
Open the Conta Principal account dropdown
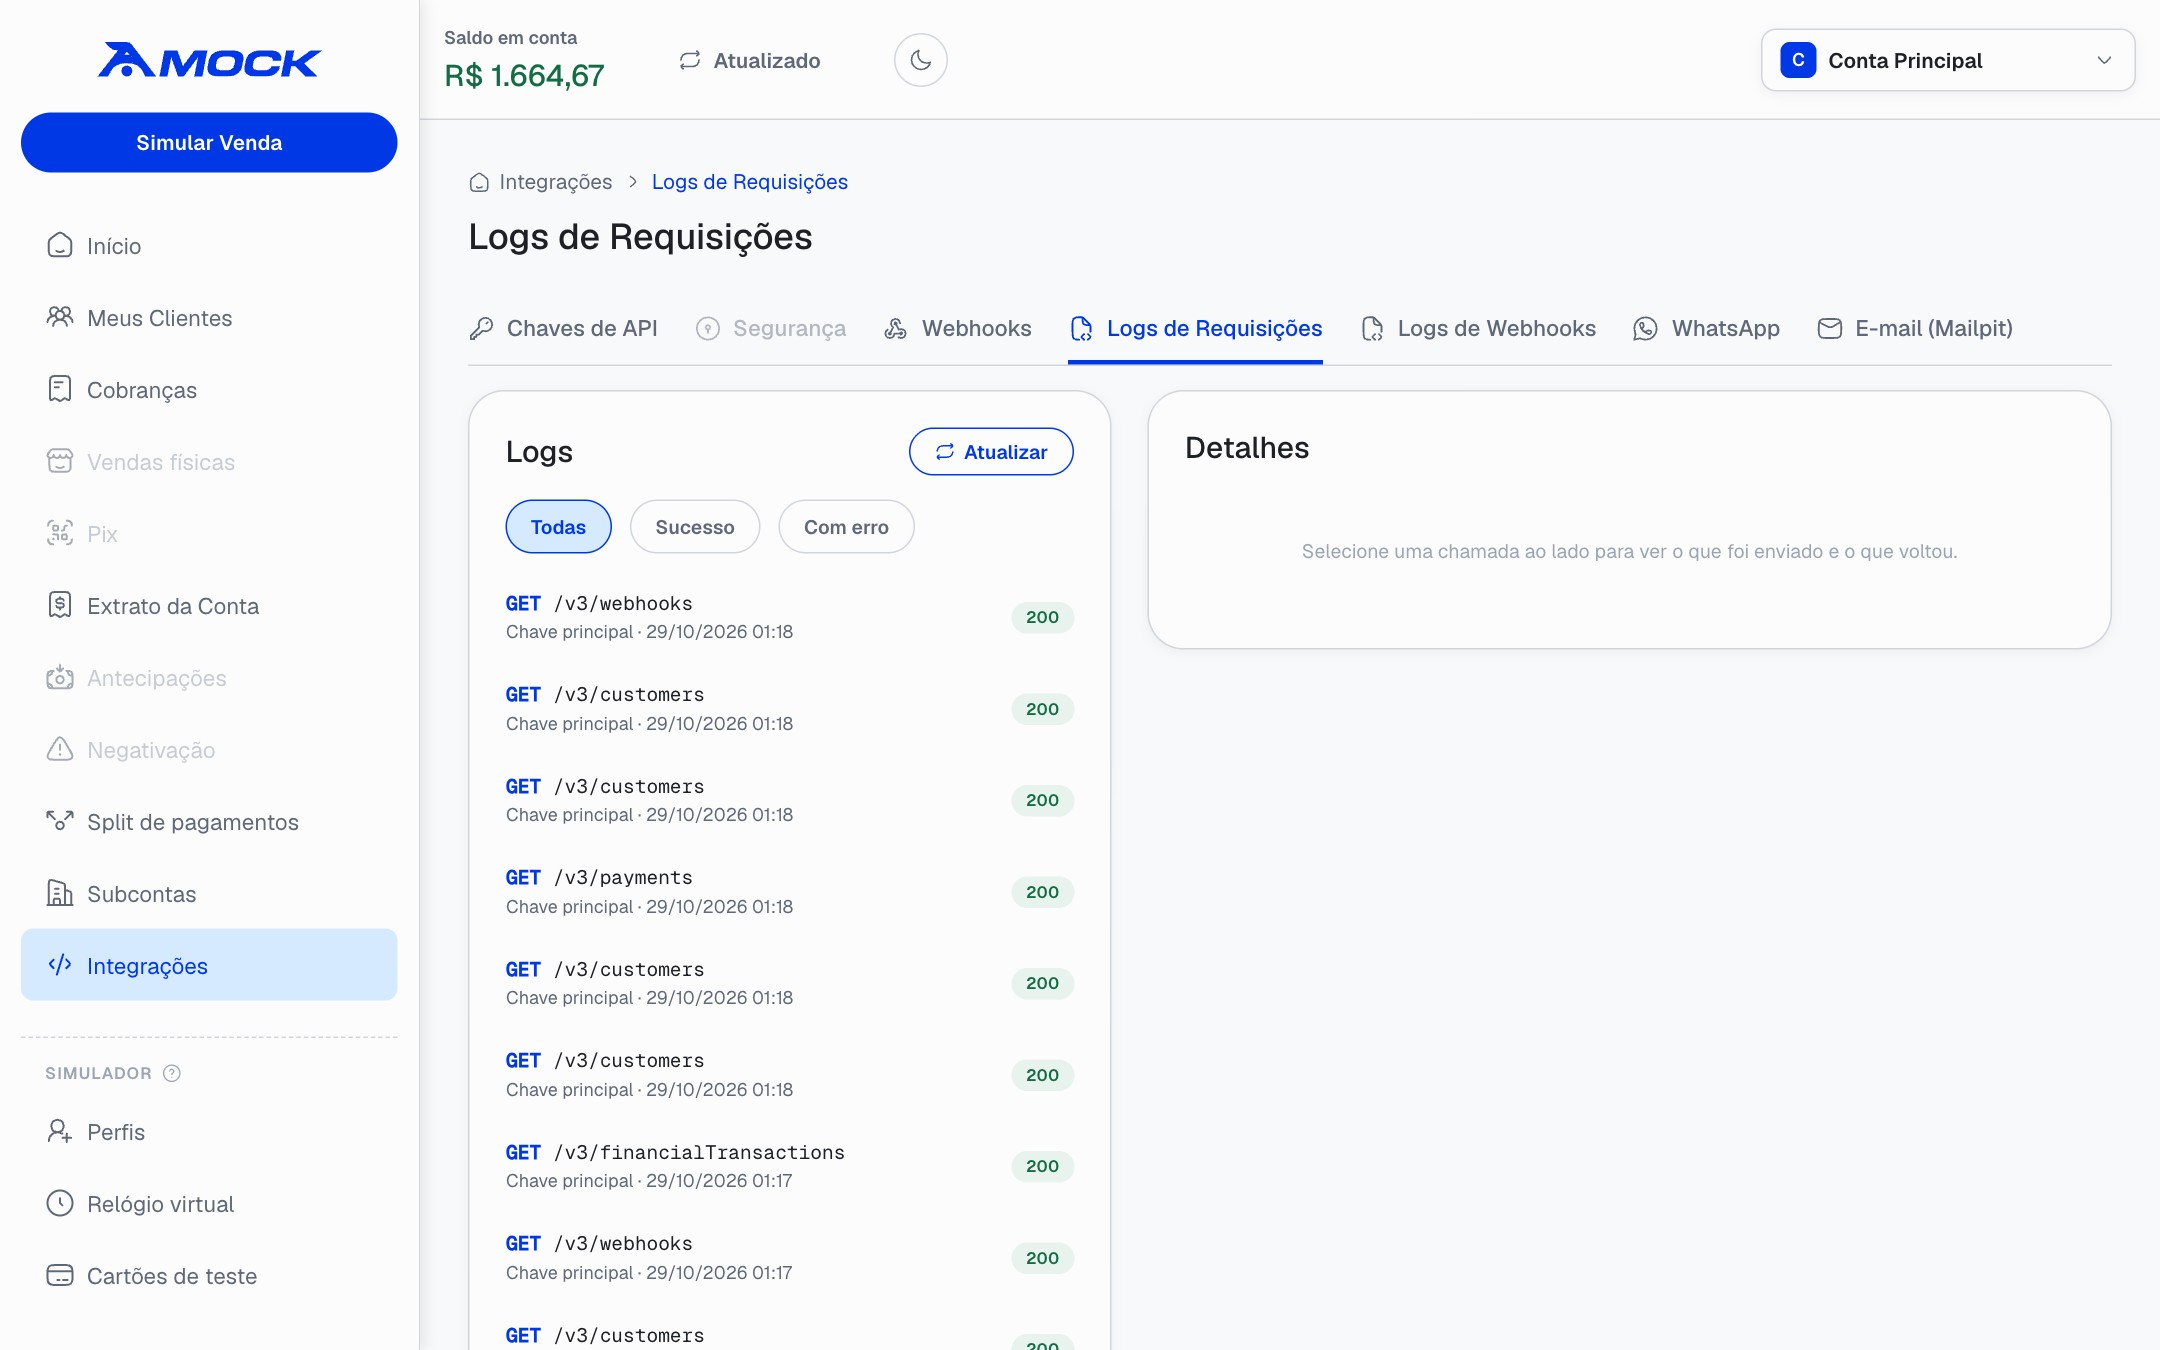1947,60
